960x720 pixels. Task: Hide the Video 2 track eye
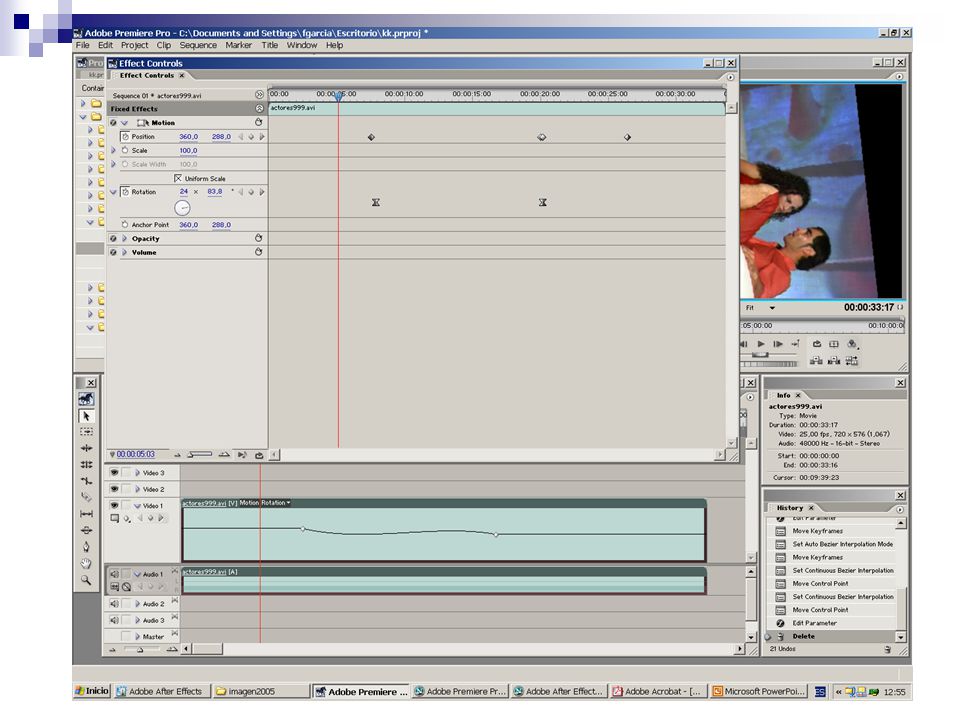(114, 489)
